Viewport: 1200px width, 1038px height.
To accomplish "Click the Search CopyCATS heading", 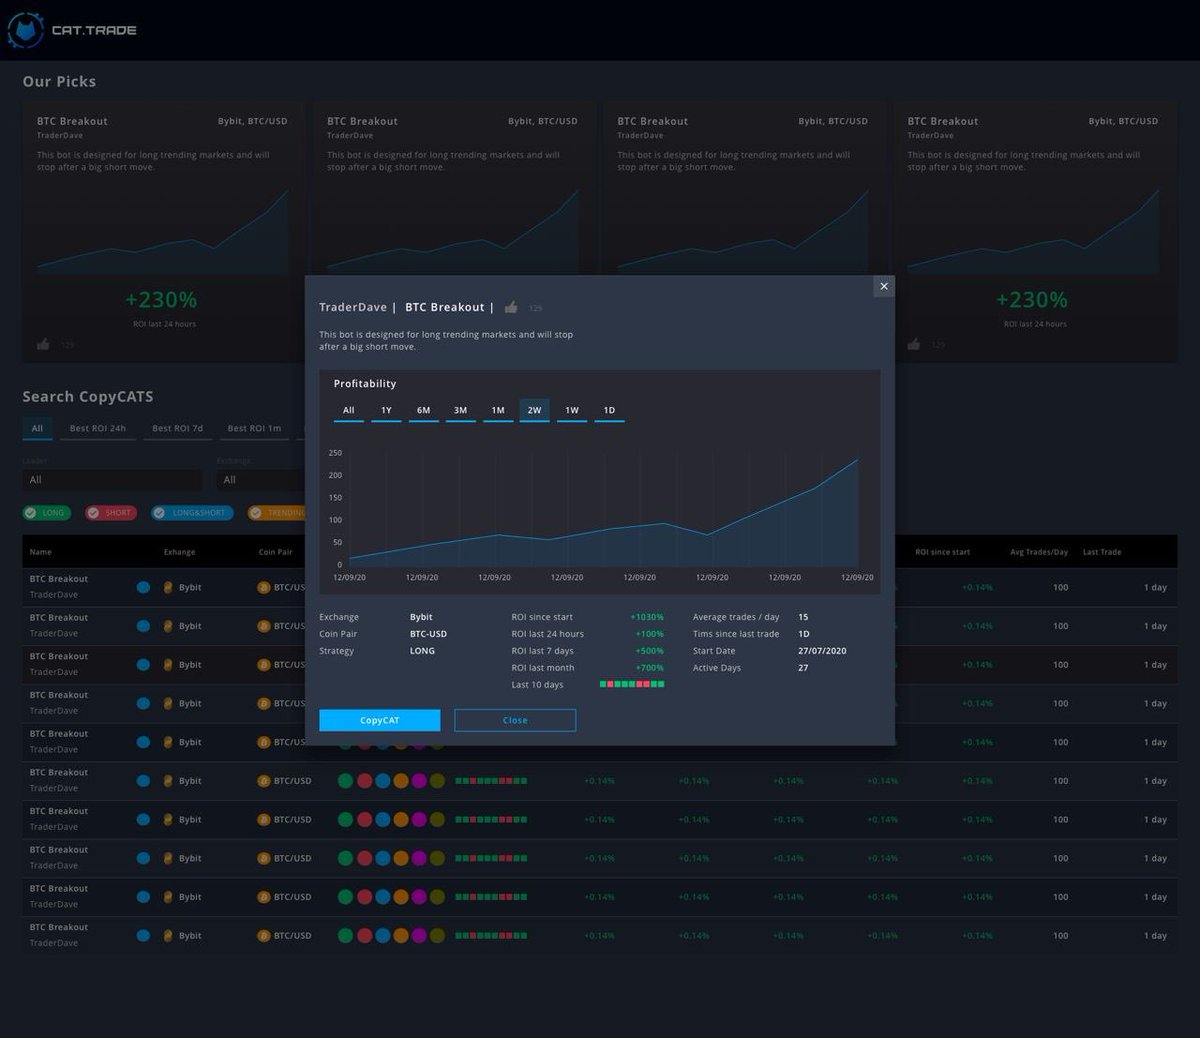I will click(88, 397).
